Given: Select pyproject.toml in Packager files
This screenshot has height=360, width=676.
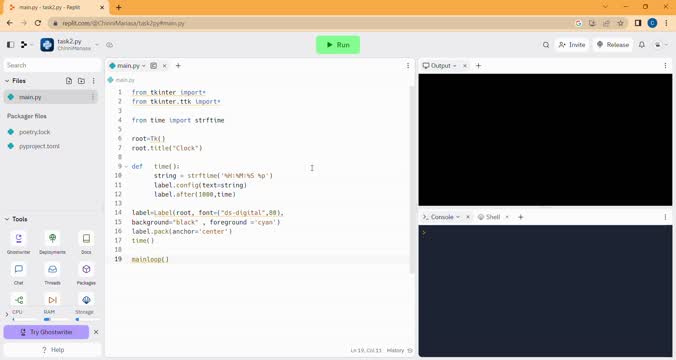Looking at the screenshot, I should coord(39,147).
